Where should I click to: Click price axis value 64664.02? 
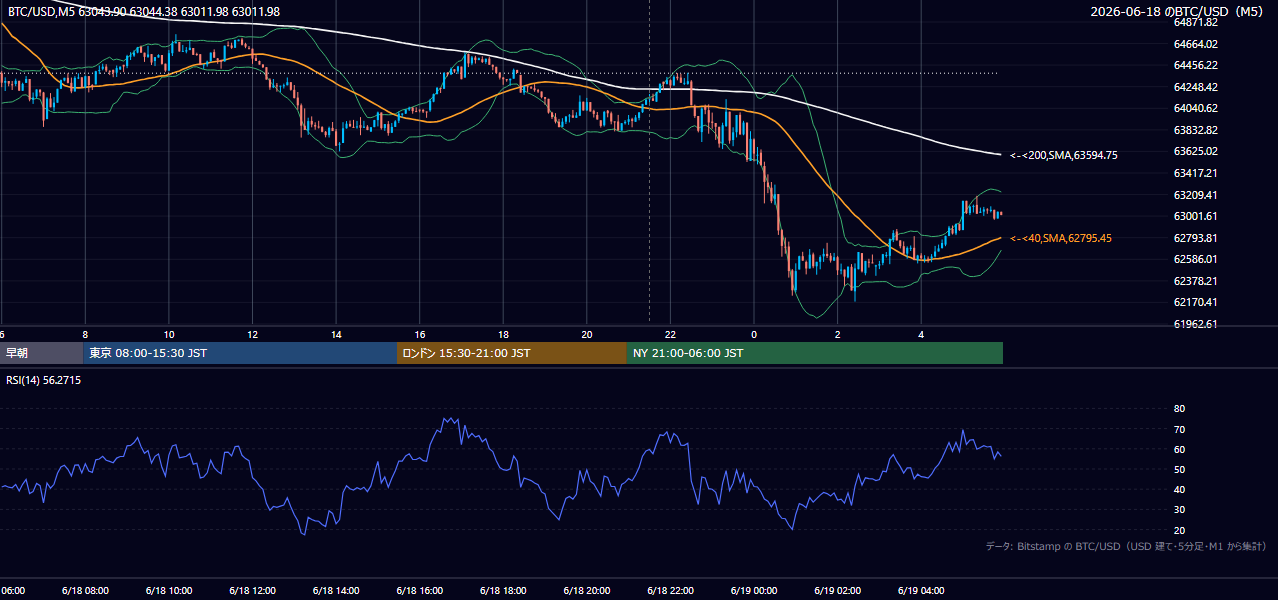tap(1195, 43)
